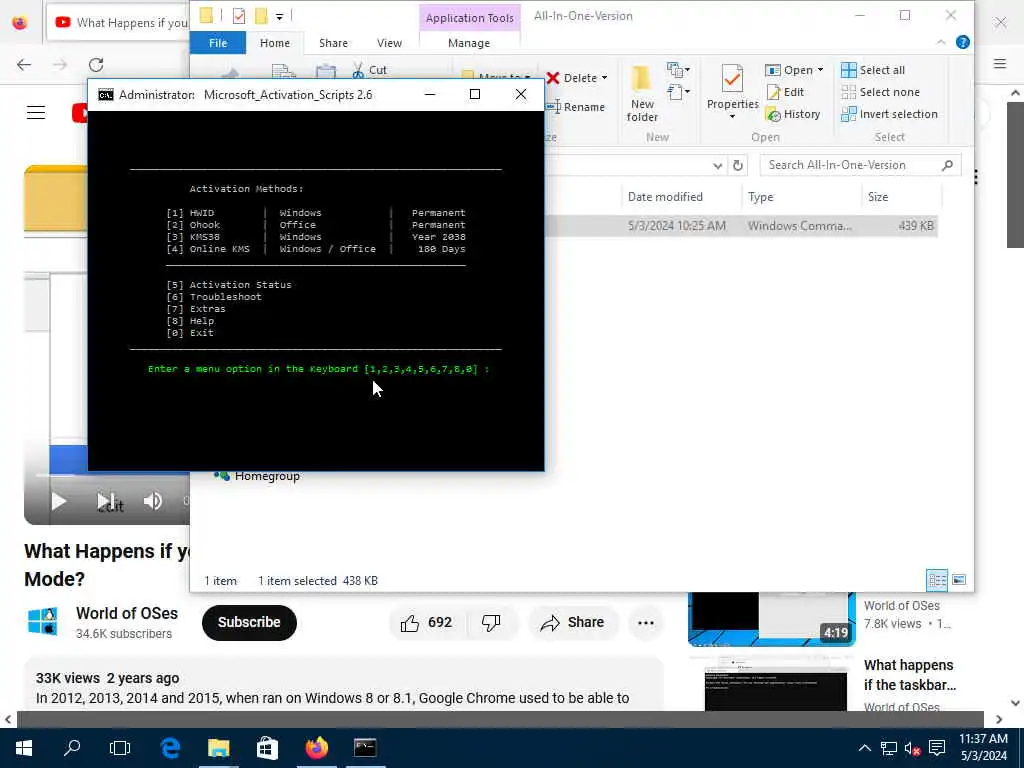Refresh the Explorer address bar

(x=738, y=165)
